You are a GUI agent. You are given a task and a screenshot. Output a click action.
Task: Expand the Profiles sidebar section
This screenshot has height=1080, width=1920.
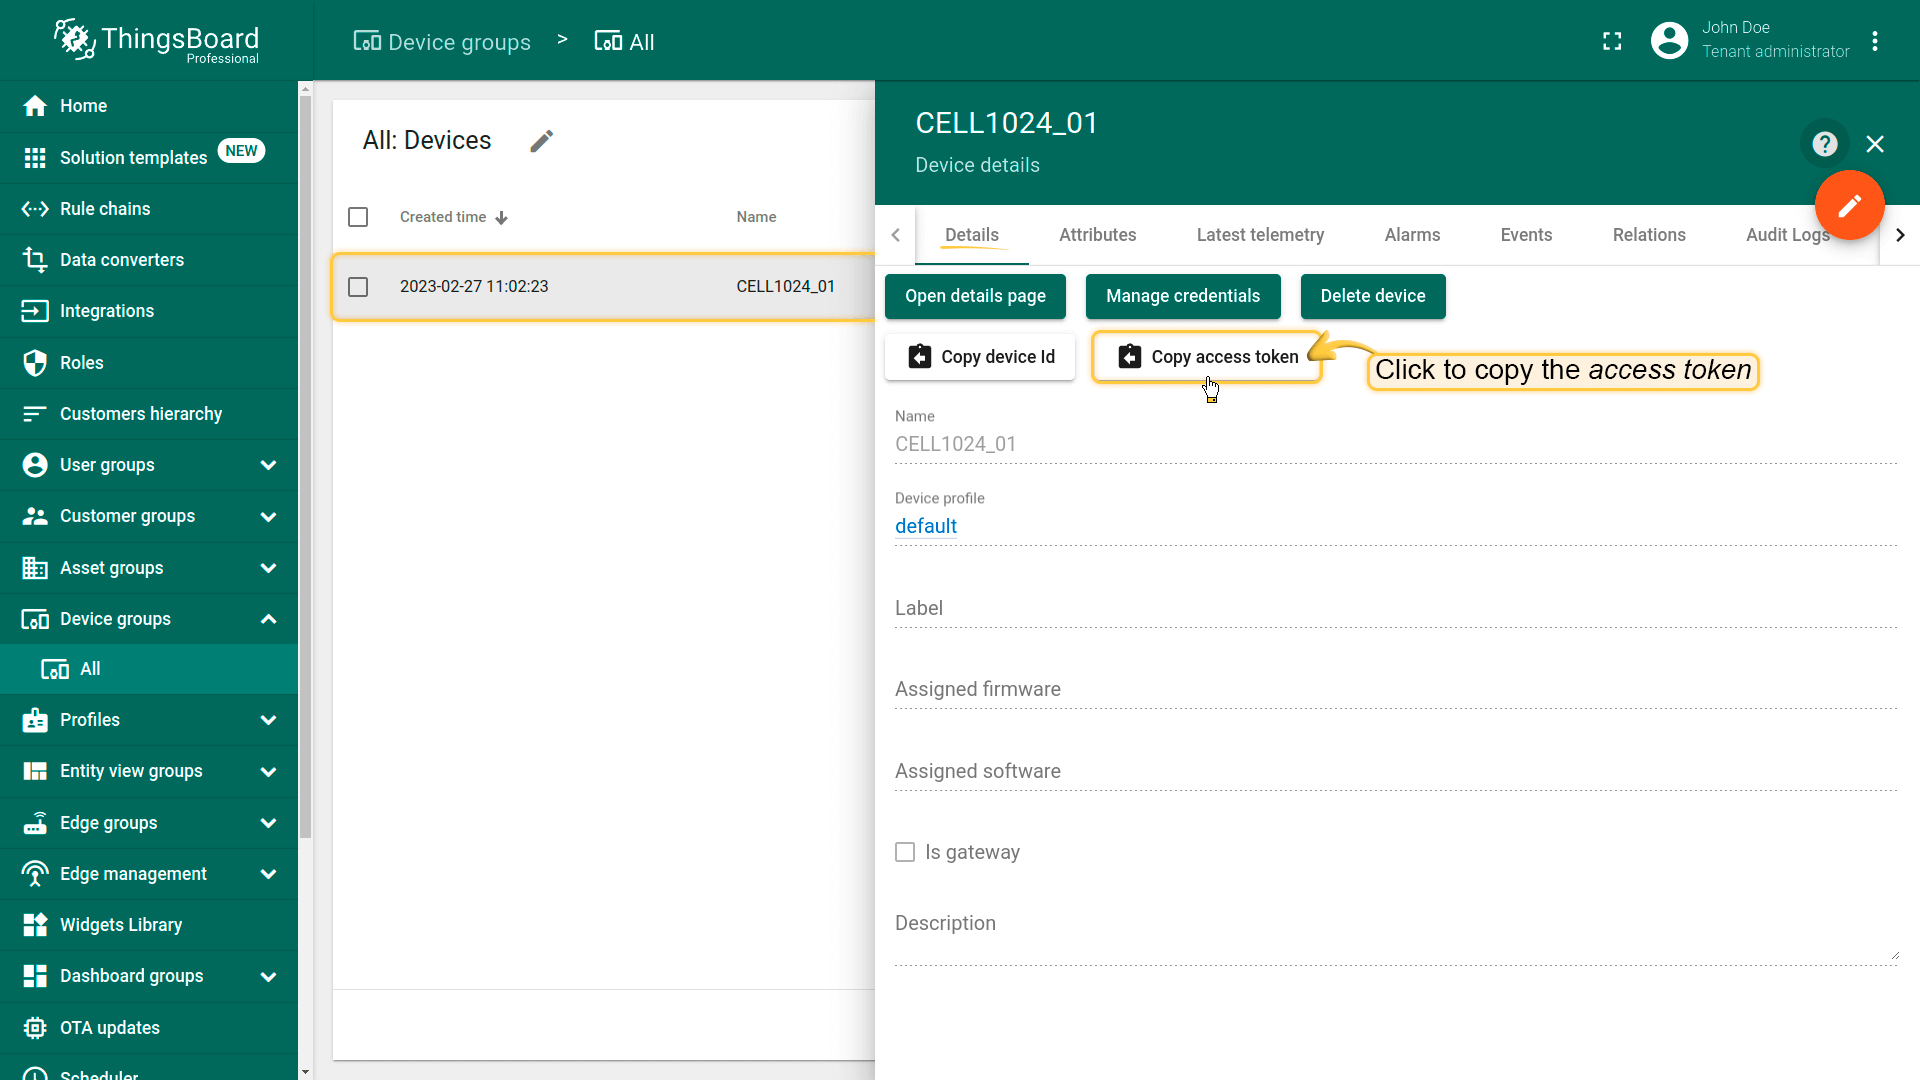coord(268,720)
